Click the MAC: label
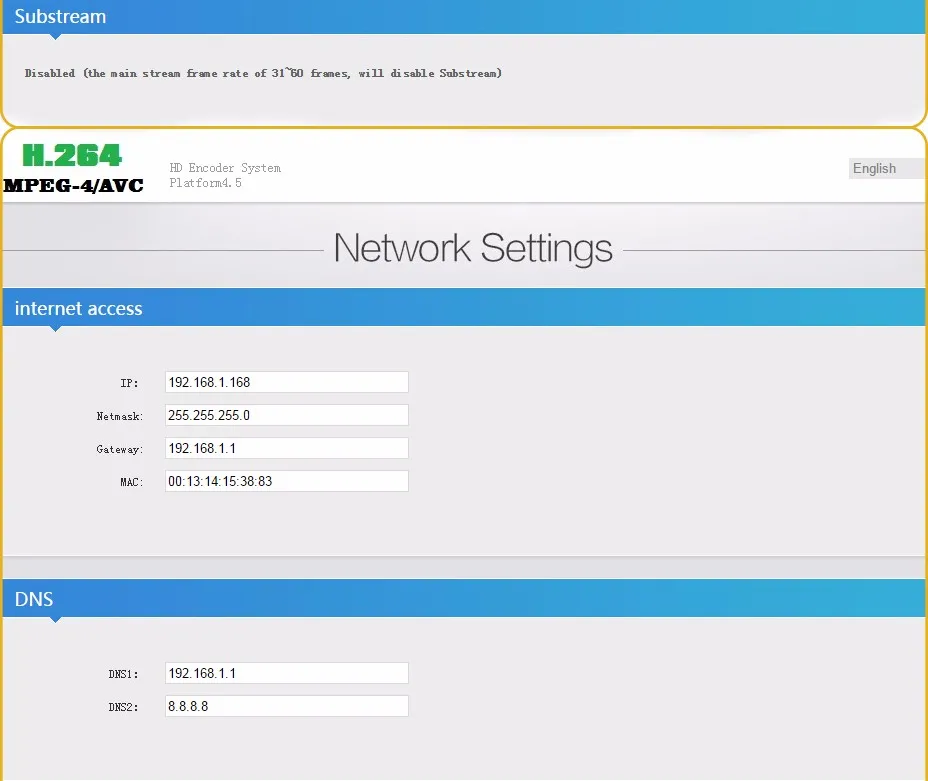Screen dimensions: 928x781 (x=131, y=482)
